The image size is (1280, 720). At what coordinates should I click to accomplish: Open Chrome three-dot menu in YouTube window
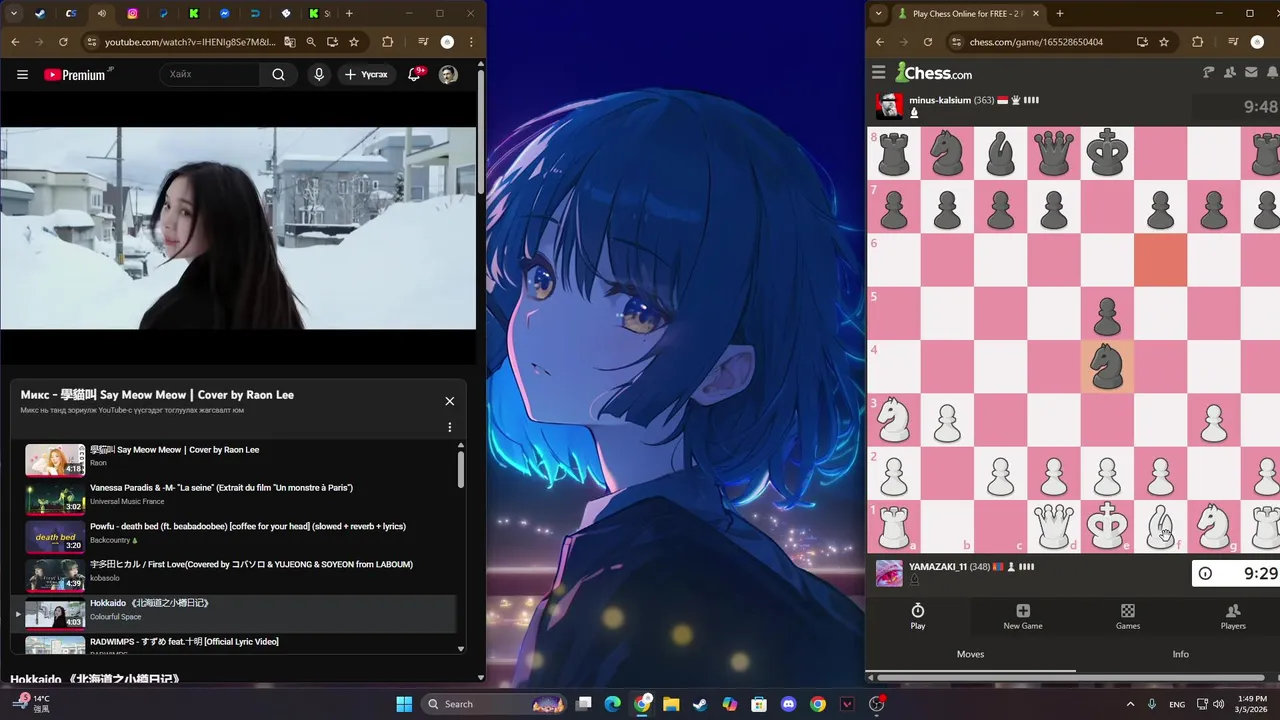[x=471, y=42]
